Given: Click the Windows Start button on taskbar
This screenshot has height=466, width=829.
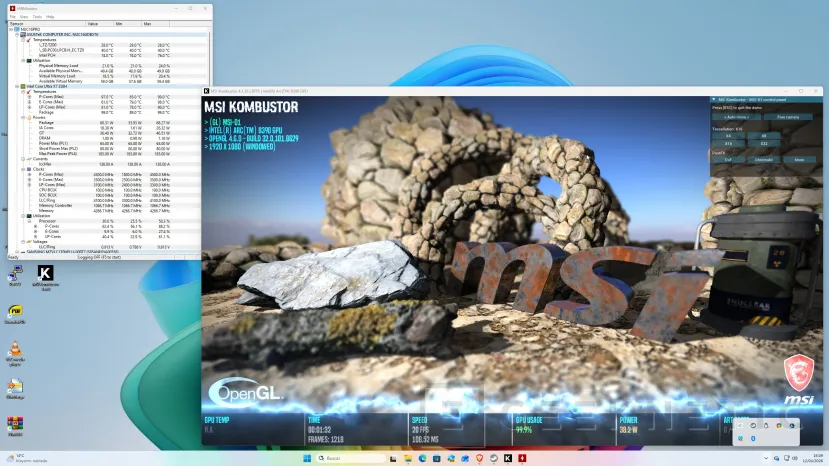Looking at the screenshot, I should 306,458.
